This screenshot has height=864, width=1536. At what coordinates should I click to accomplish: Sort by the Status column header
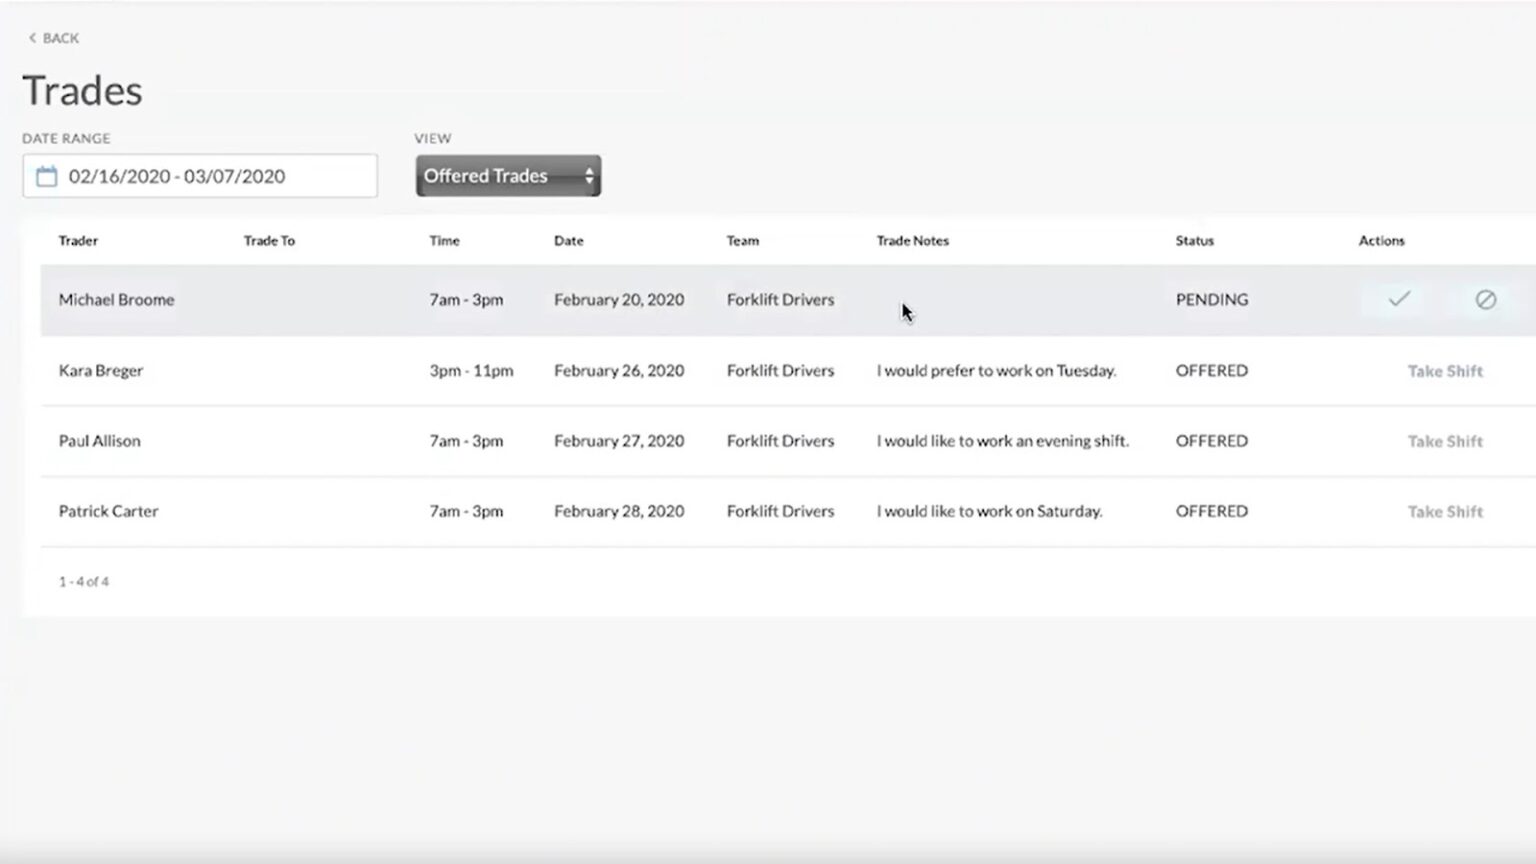[x=1194, y=241]
